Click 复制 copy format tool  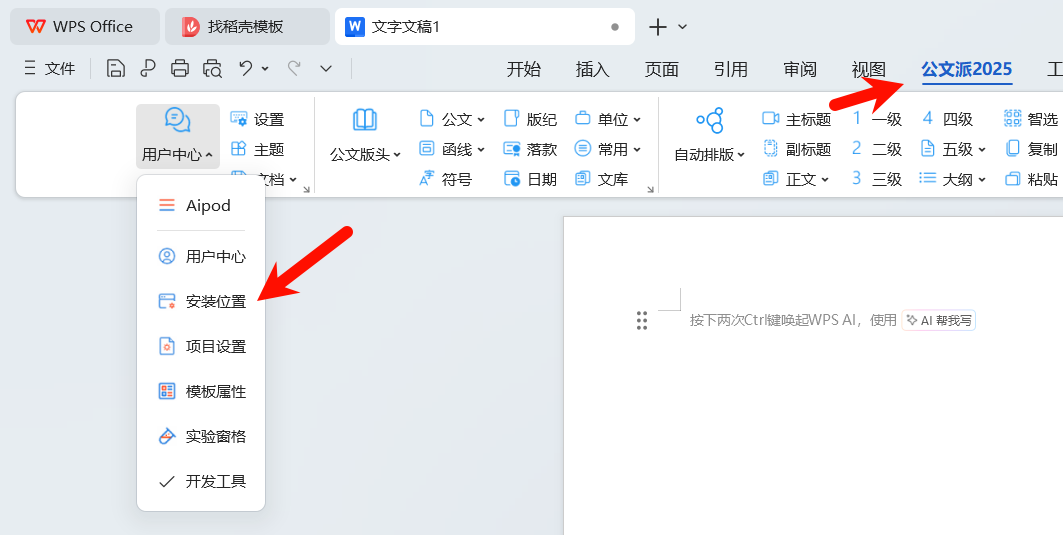[x=1030, y=149]
